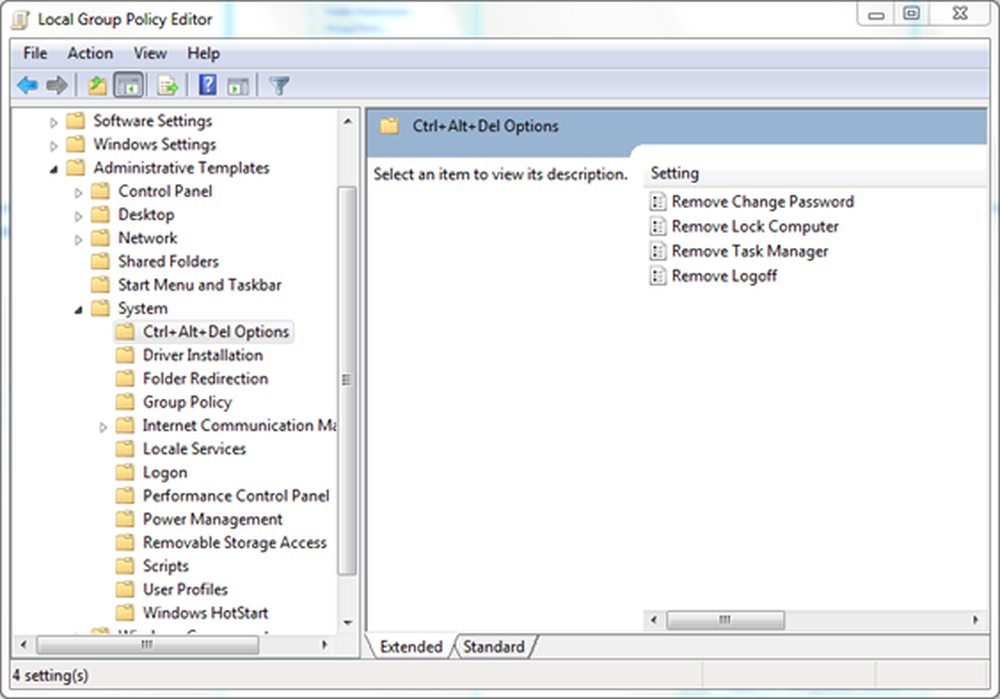Select the Power Management folder
Viewport: 1000px width, 699px height.
point(212,519)
